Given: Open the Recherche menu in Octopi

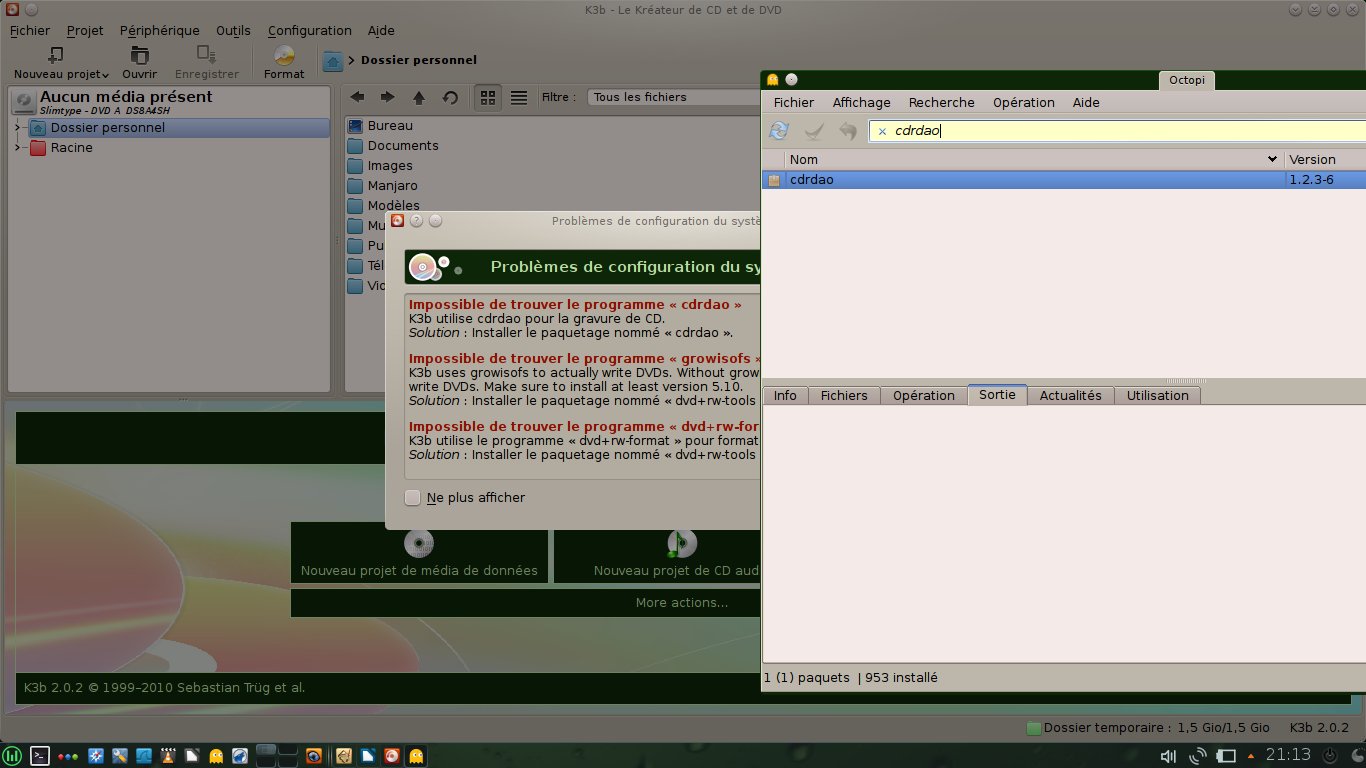Looking at the screenshot, I should [x=942, y=102].
